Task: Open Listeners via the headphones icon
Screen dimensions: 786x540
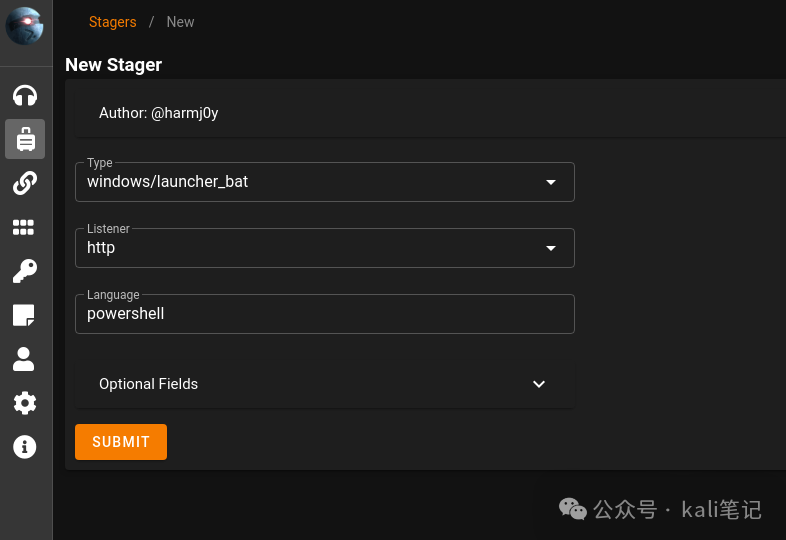Action: pyautogui.click(x=25, y=95)
